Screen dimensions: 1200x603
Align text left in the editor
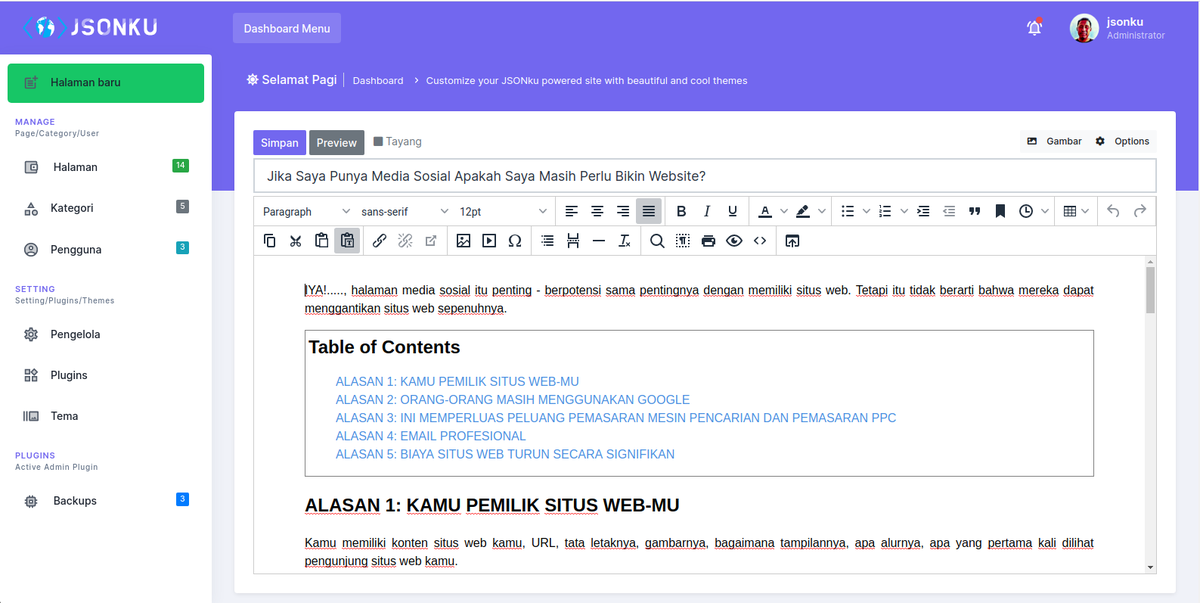coord(572,211)
